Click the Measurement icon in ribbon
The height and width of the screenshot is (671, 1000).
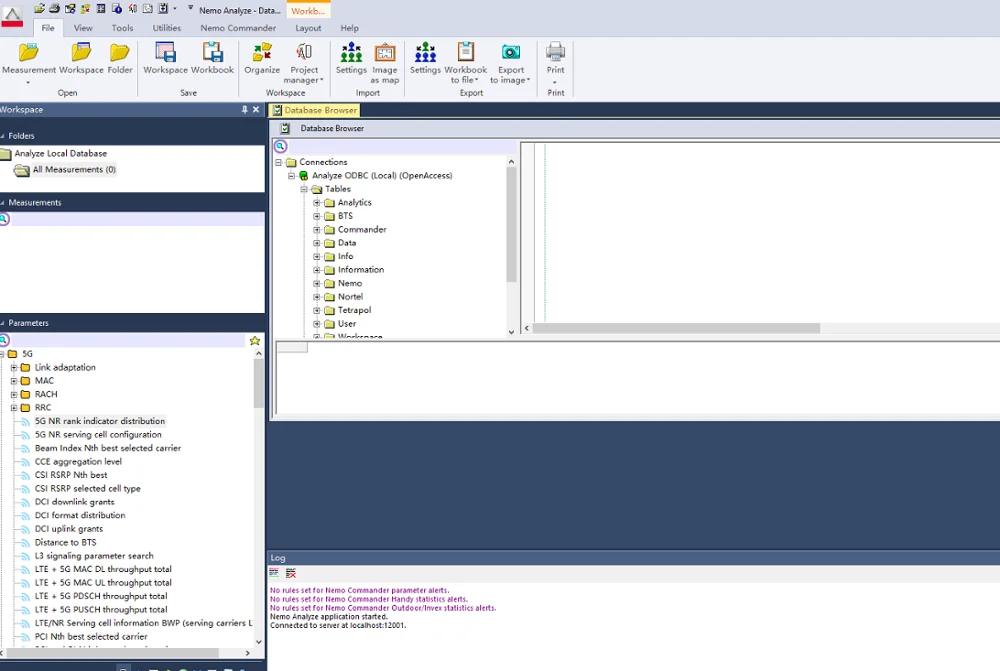(28, 58)
